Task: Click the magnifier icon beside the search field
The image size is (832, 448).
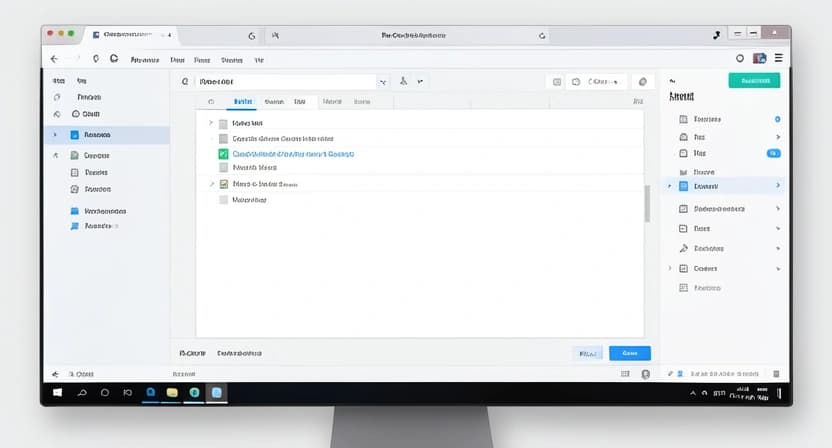Action: click(185, 81)
